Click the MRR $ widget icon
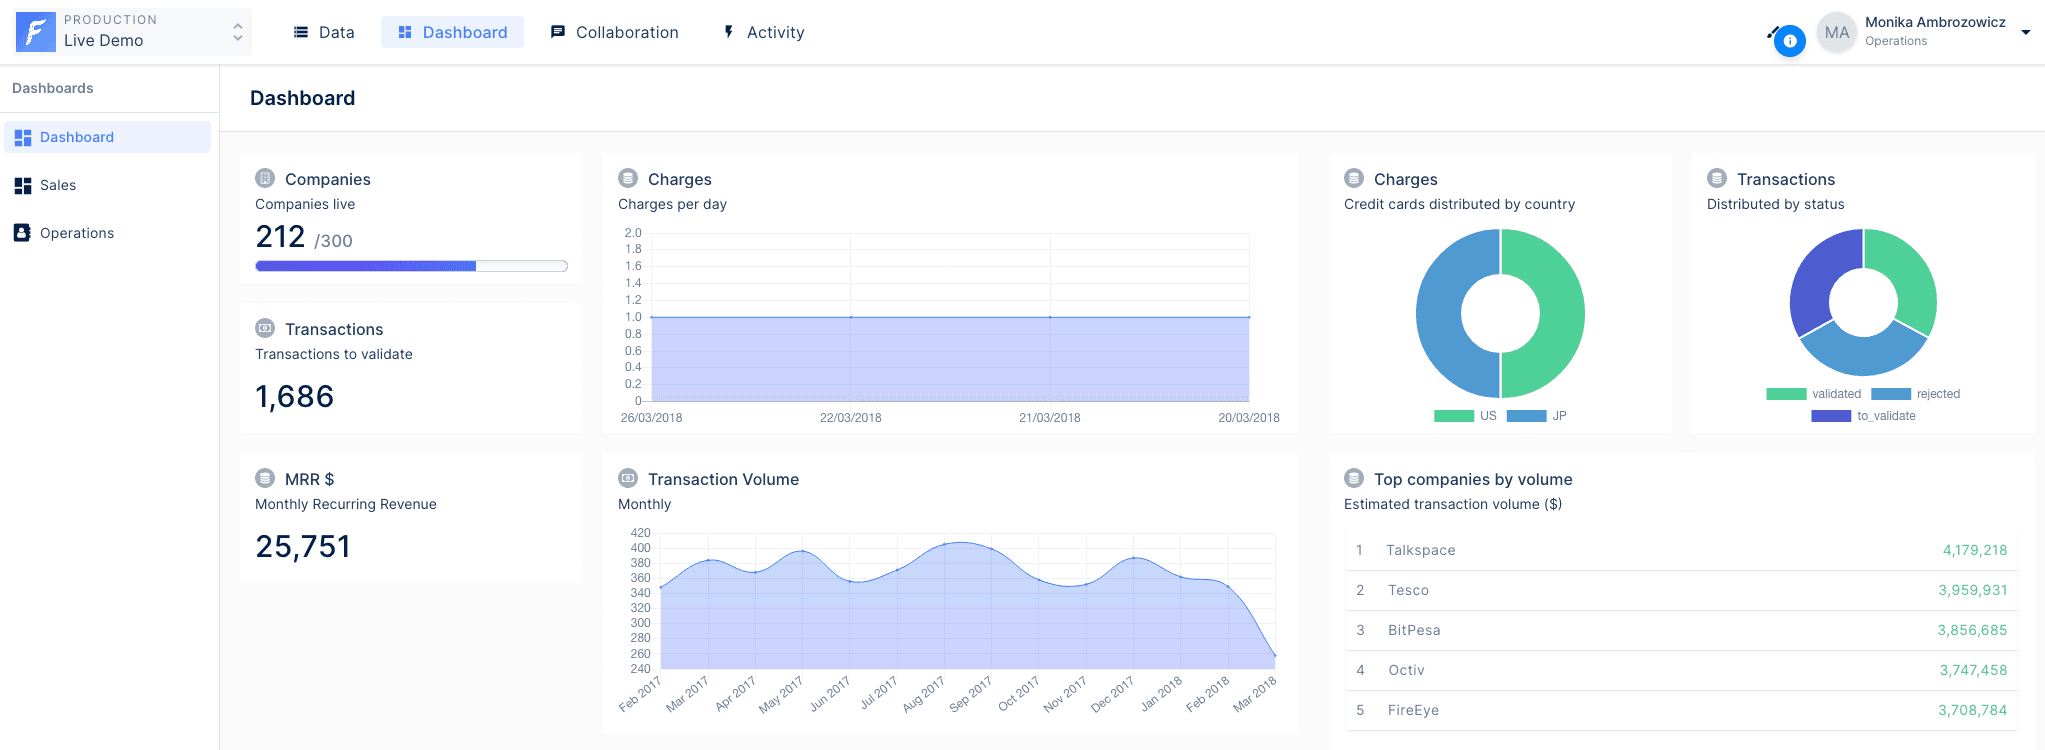2045x750 pixels. 265,478
